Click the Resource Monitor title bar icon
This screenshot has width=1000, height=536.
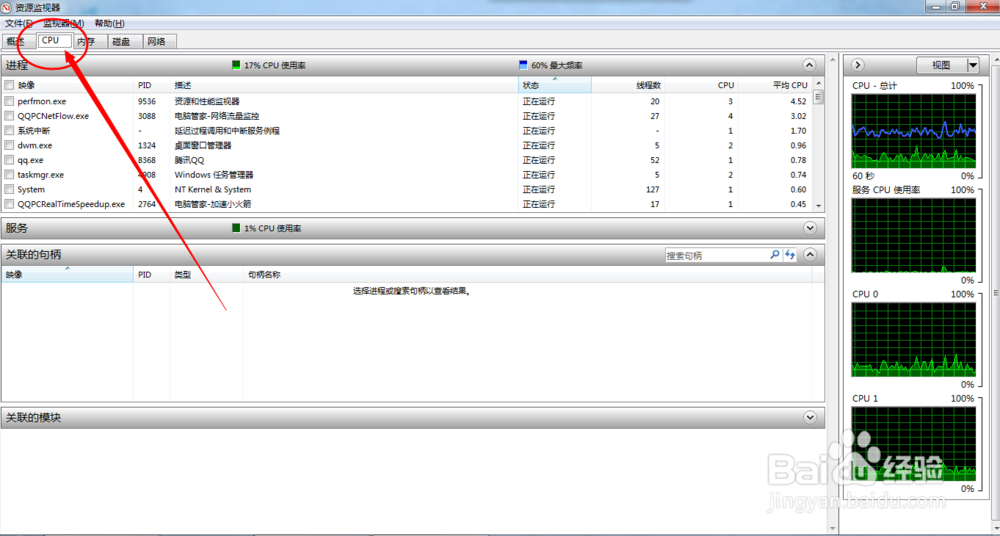click(x=7, y=6)
